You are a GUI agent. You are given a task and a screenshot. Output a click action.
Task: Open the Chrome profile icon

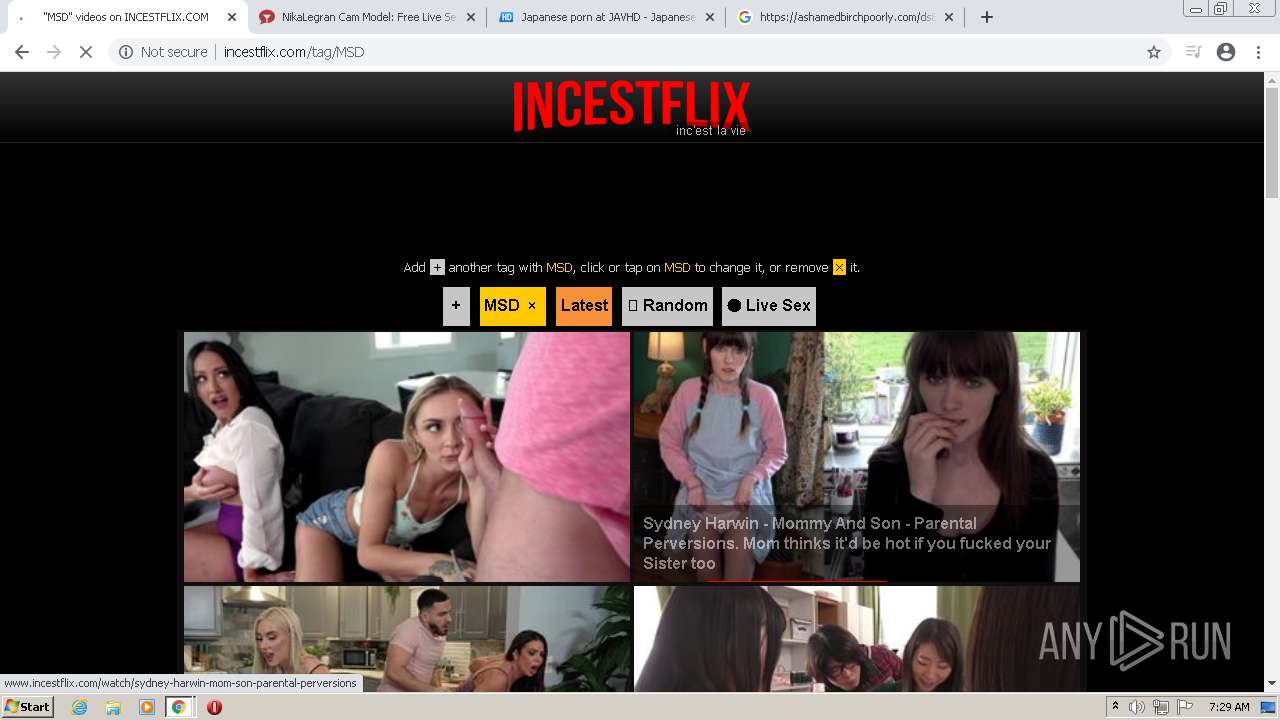(x=1226, y=52)
